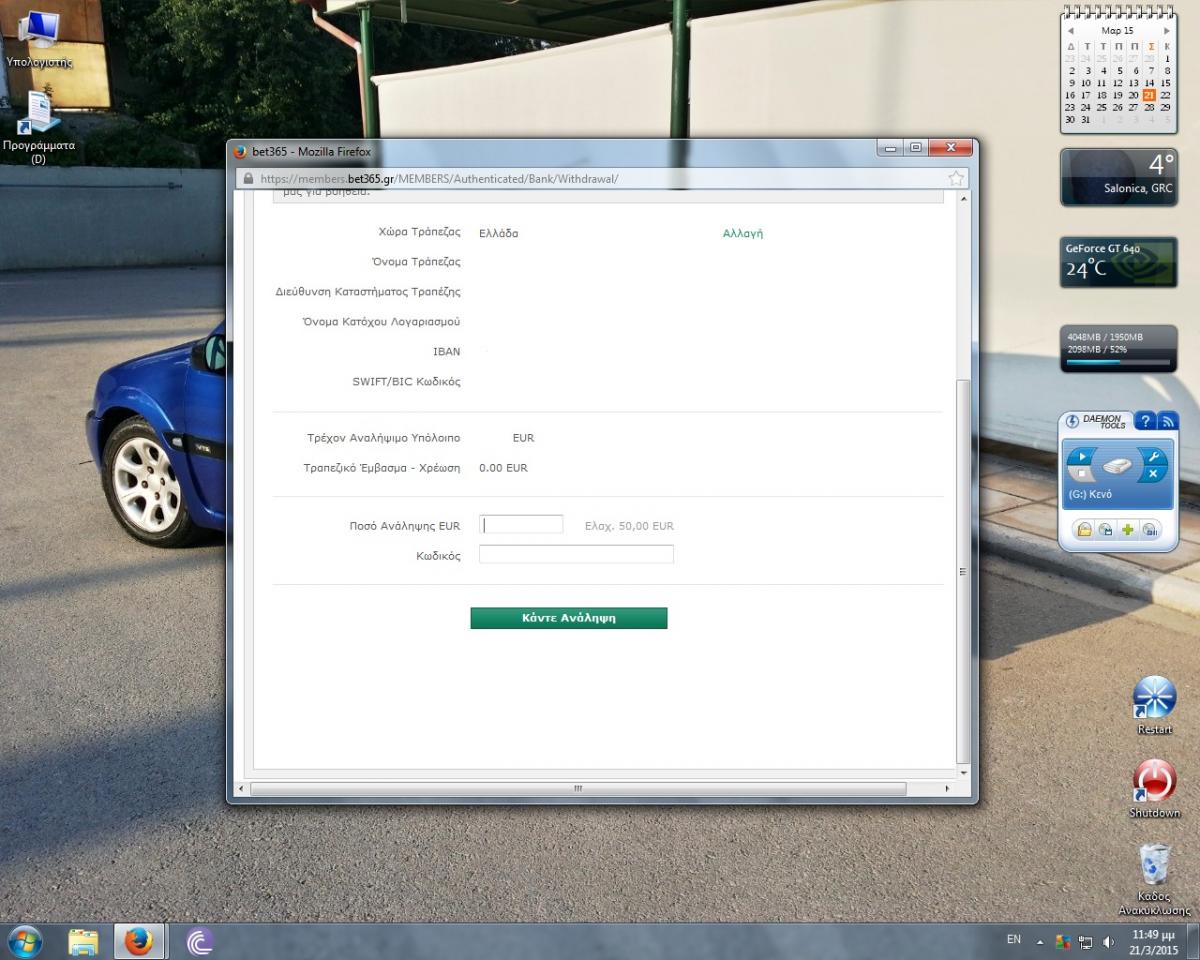Click the Κάντε Ανάληψη green button
The width and height of the screenshot is (1200, 960).
point(568,618)
